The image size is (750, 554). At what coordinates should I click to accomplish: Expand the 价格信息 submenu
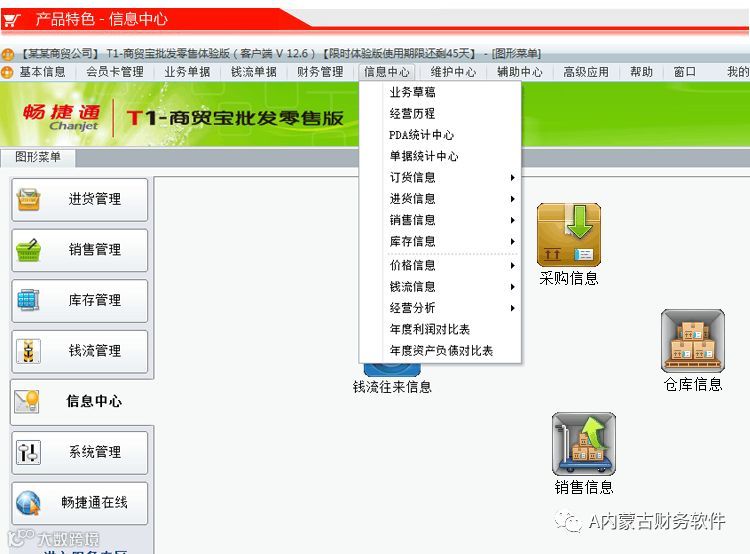click(x=440, y=265)
